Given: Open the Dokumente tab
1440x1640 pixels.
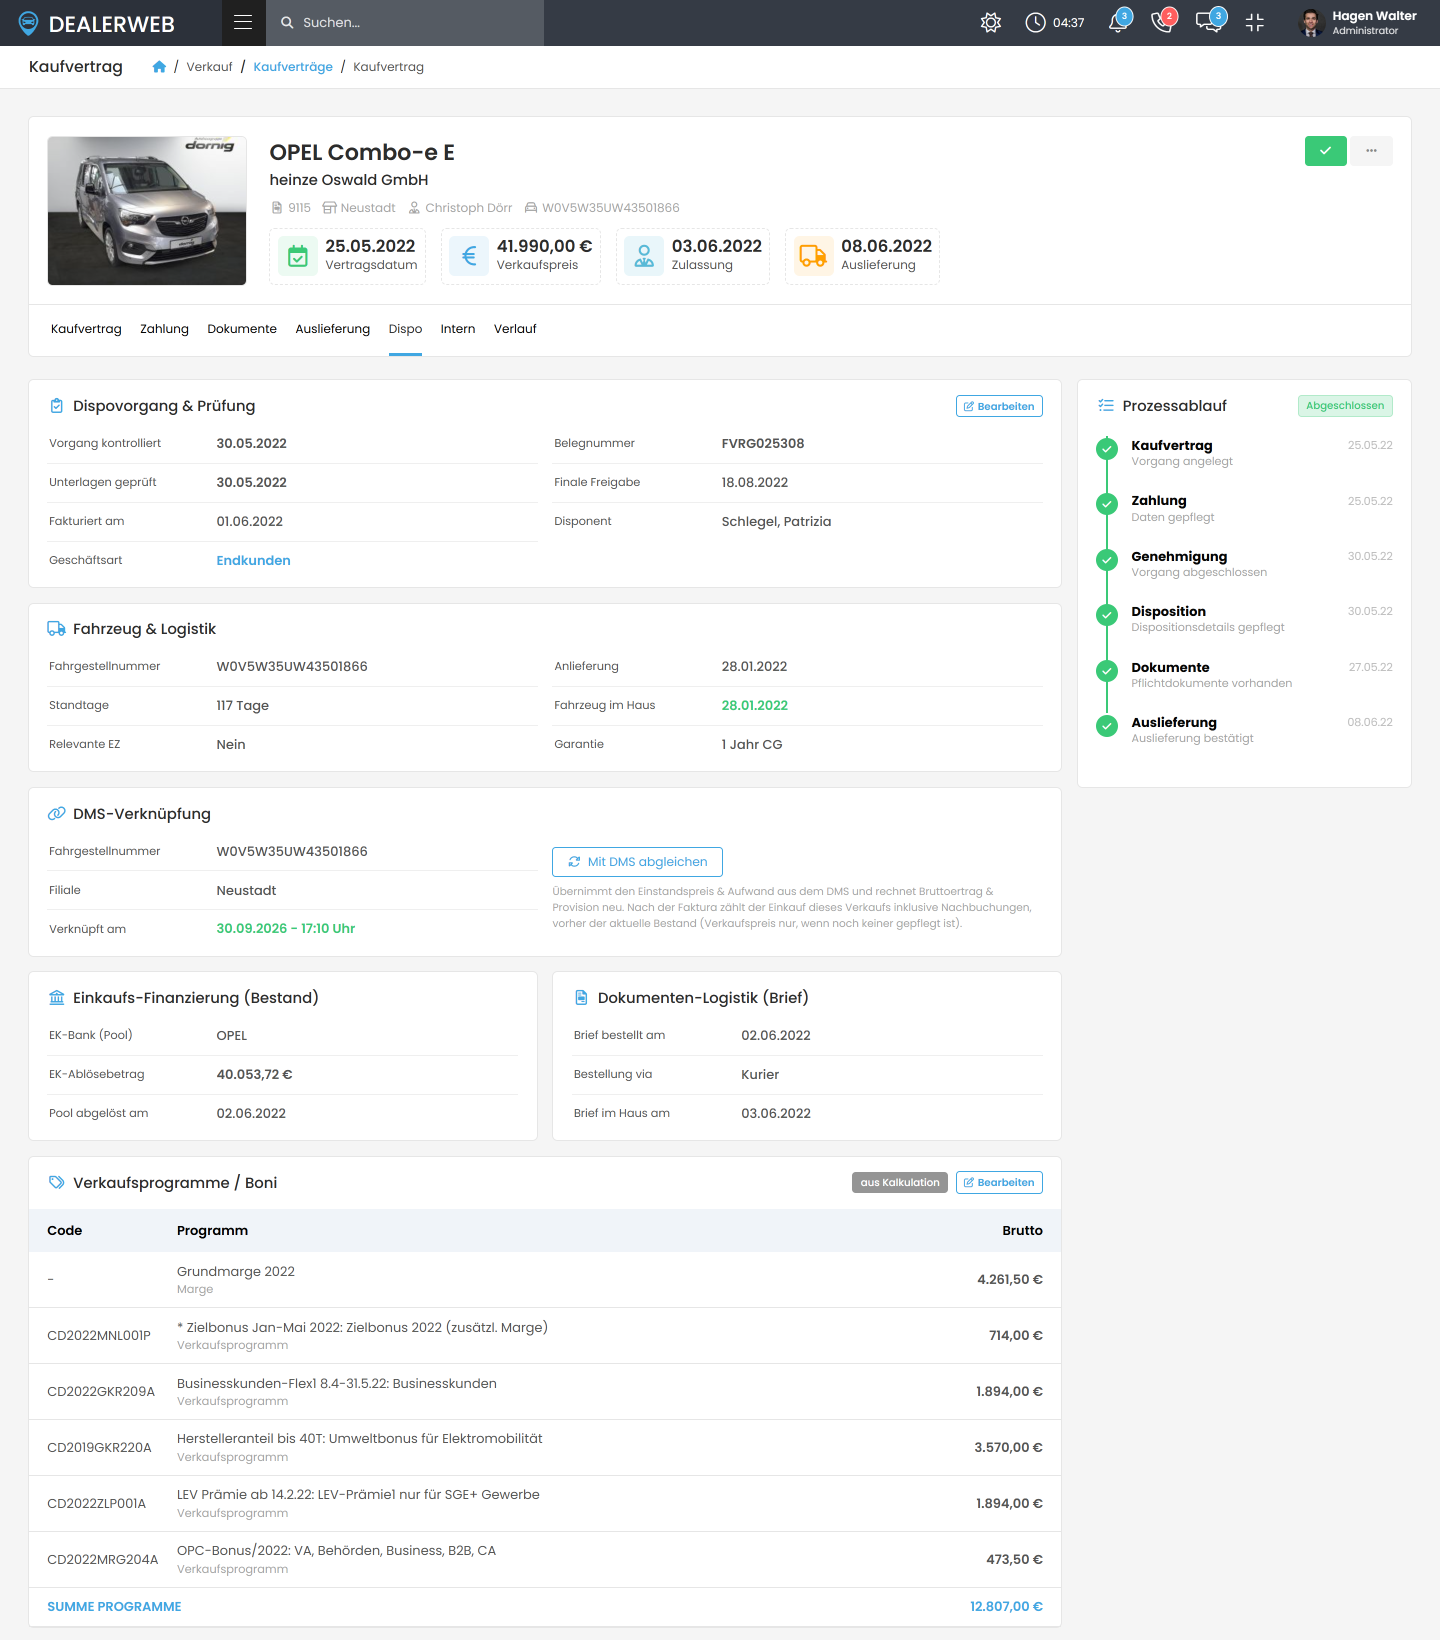Looking at the screenshot, I should [242, 329].
